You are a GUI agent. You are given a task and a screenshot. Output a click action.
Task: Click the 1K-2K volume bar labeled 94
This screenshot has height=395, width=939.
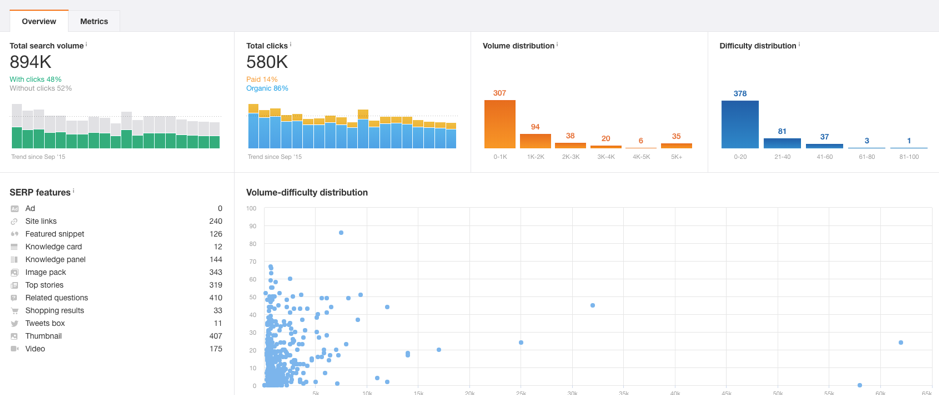coord(535,141)
